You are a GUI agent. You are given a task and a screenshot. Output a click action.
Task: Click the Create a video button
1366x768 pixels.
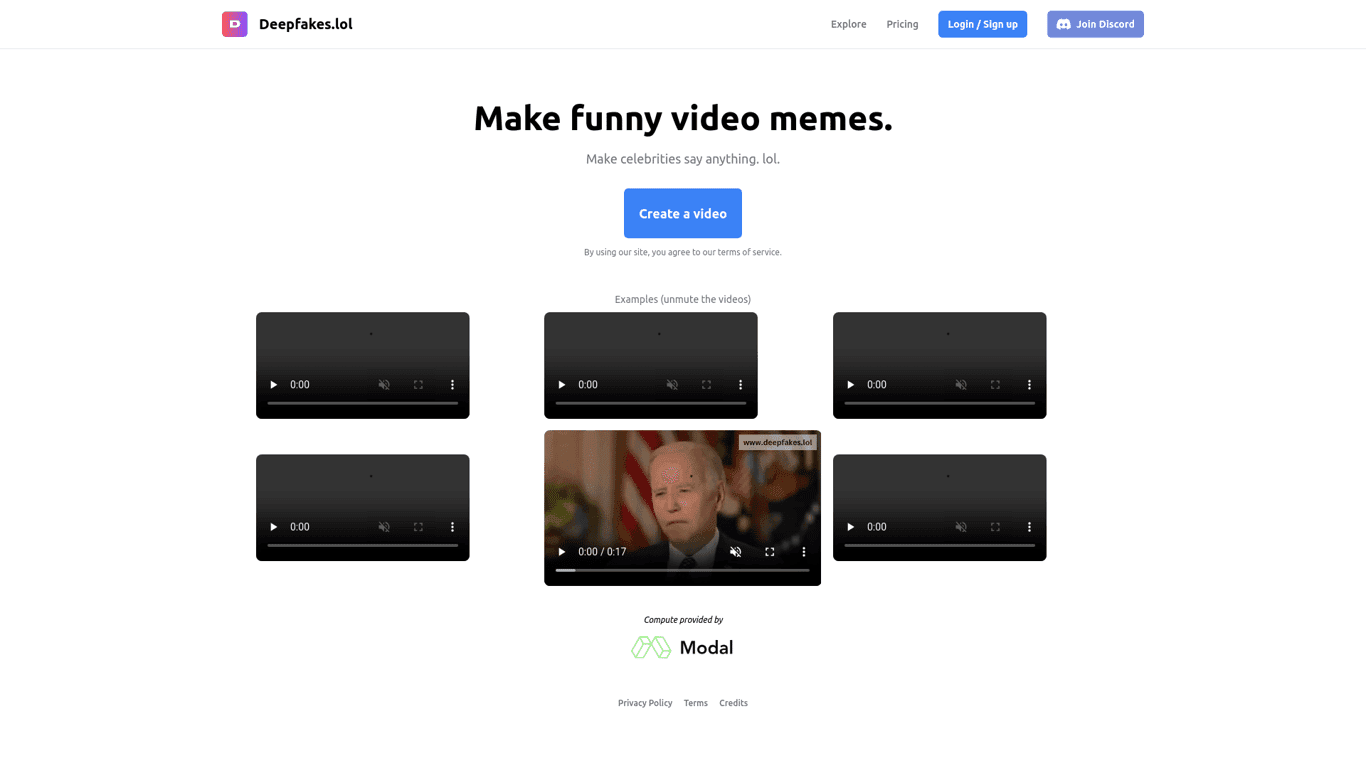click(x=682, y=213)
